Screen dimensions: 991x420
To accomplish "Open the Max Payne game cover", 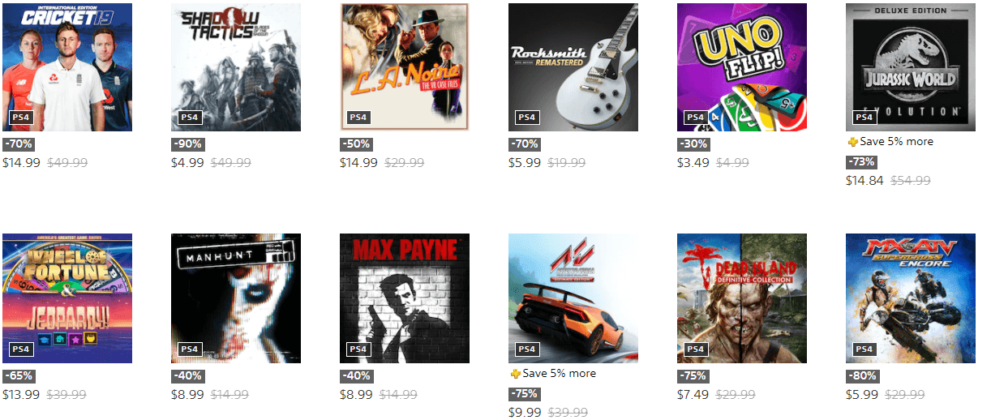I will point(404,298).
